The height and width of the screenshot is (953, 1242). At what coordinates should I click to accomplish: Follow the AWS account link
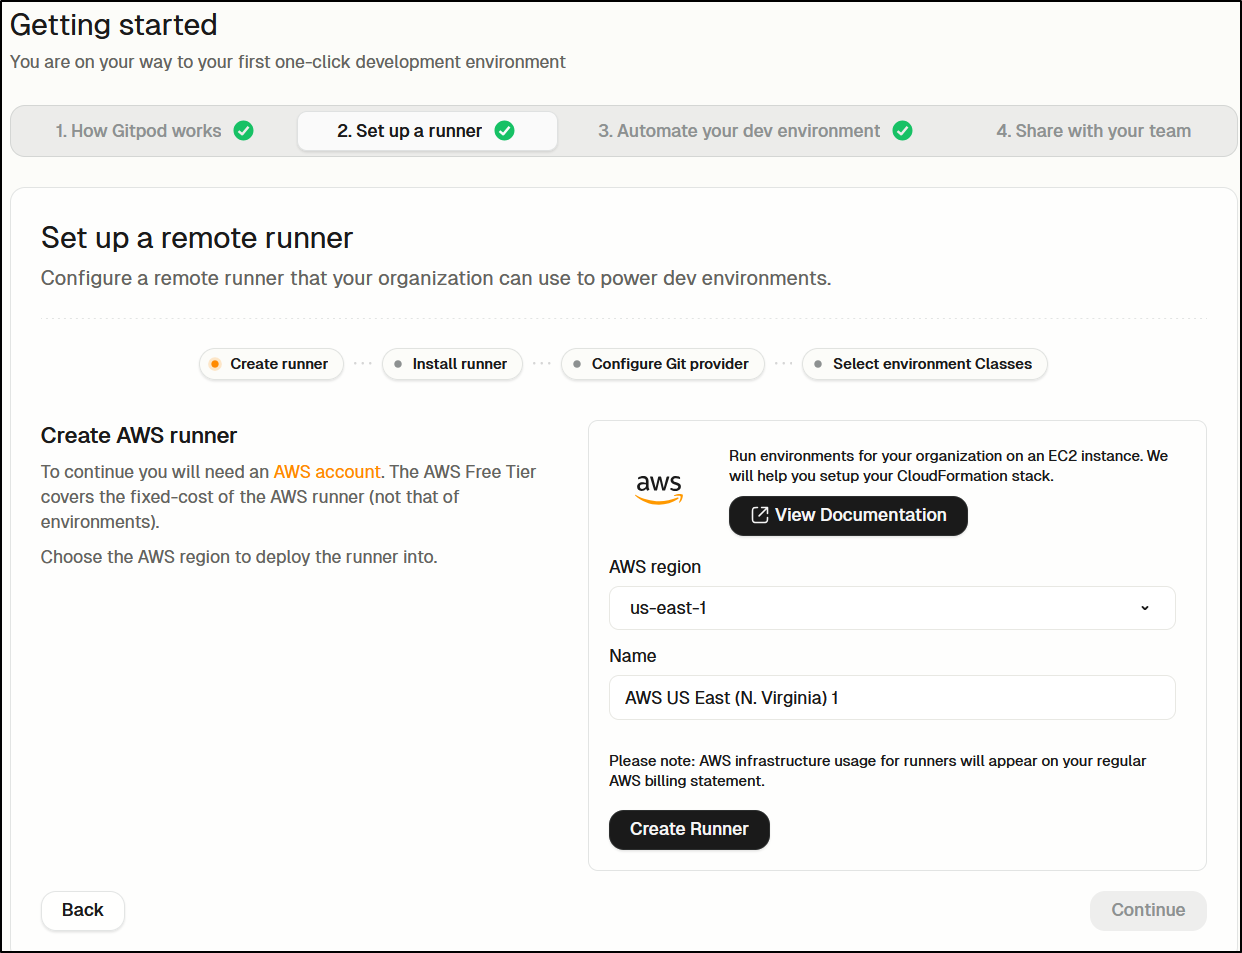coord(327,472)
